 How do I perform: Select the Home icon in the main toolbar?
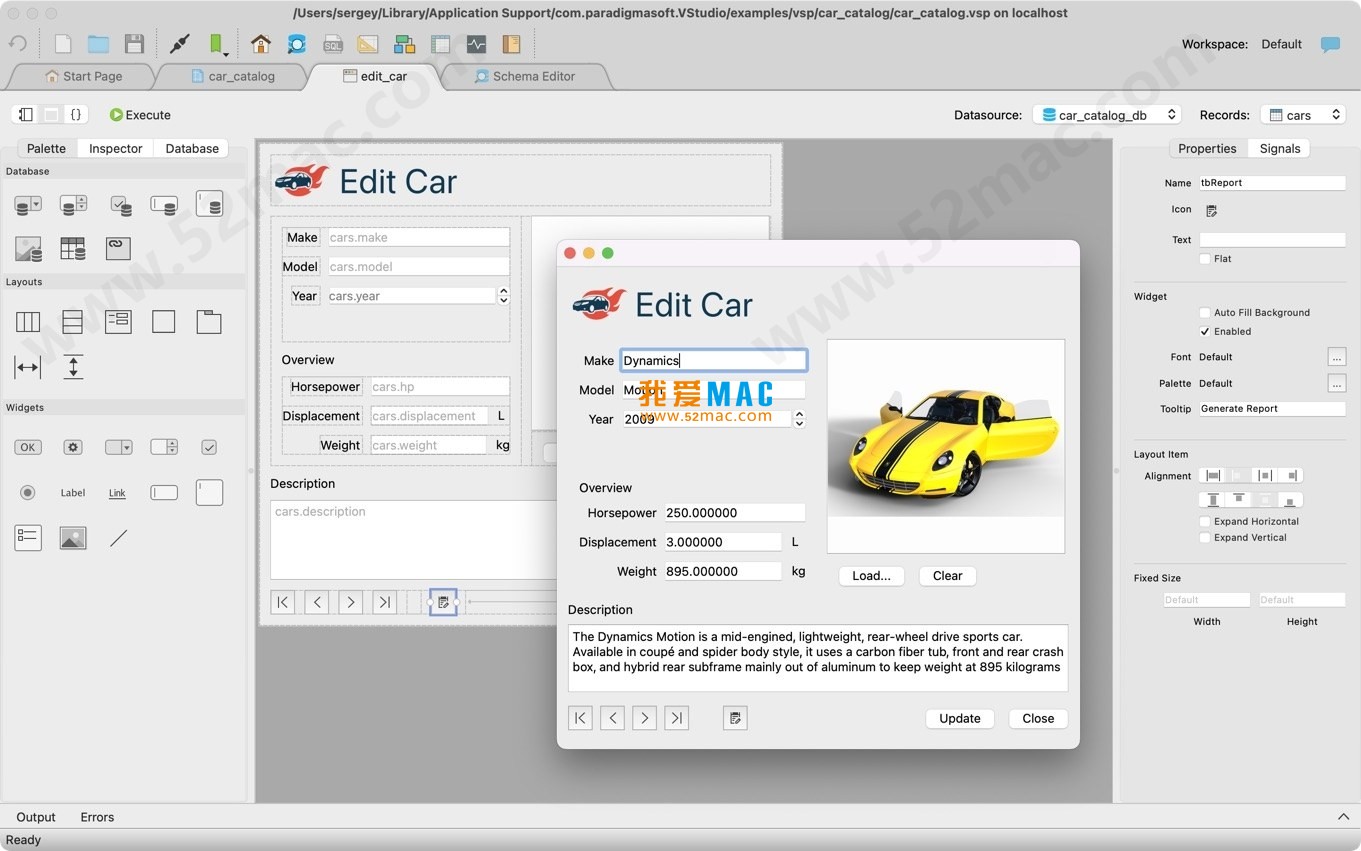click(x=260, y=44)
